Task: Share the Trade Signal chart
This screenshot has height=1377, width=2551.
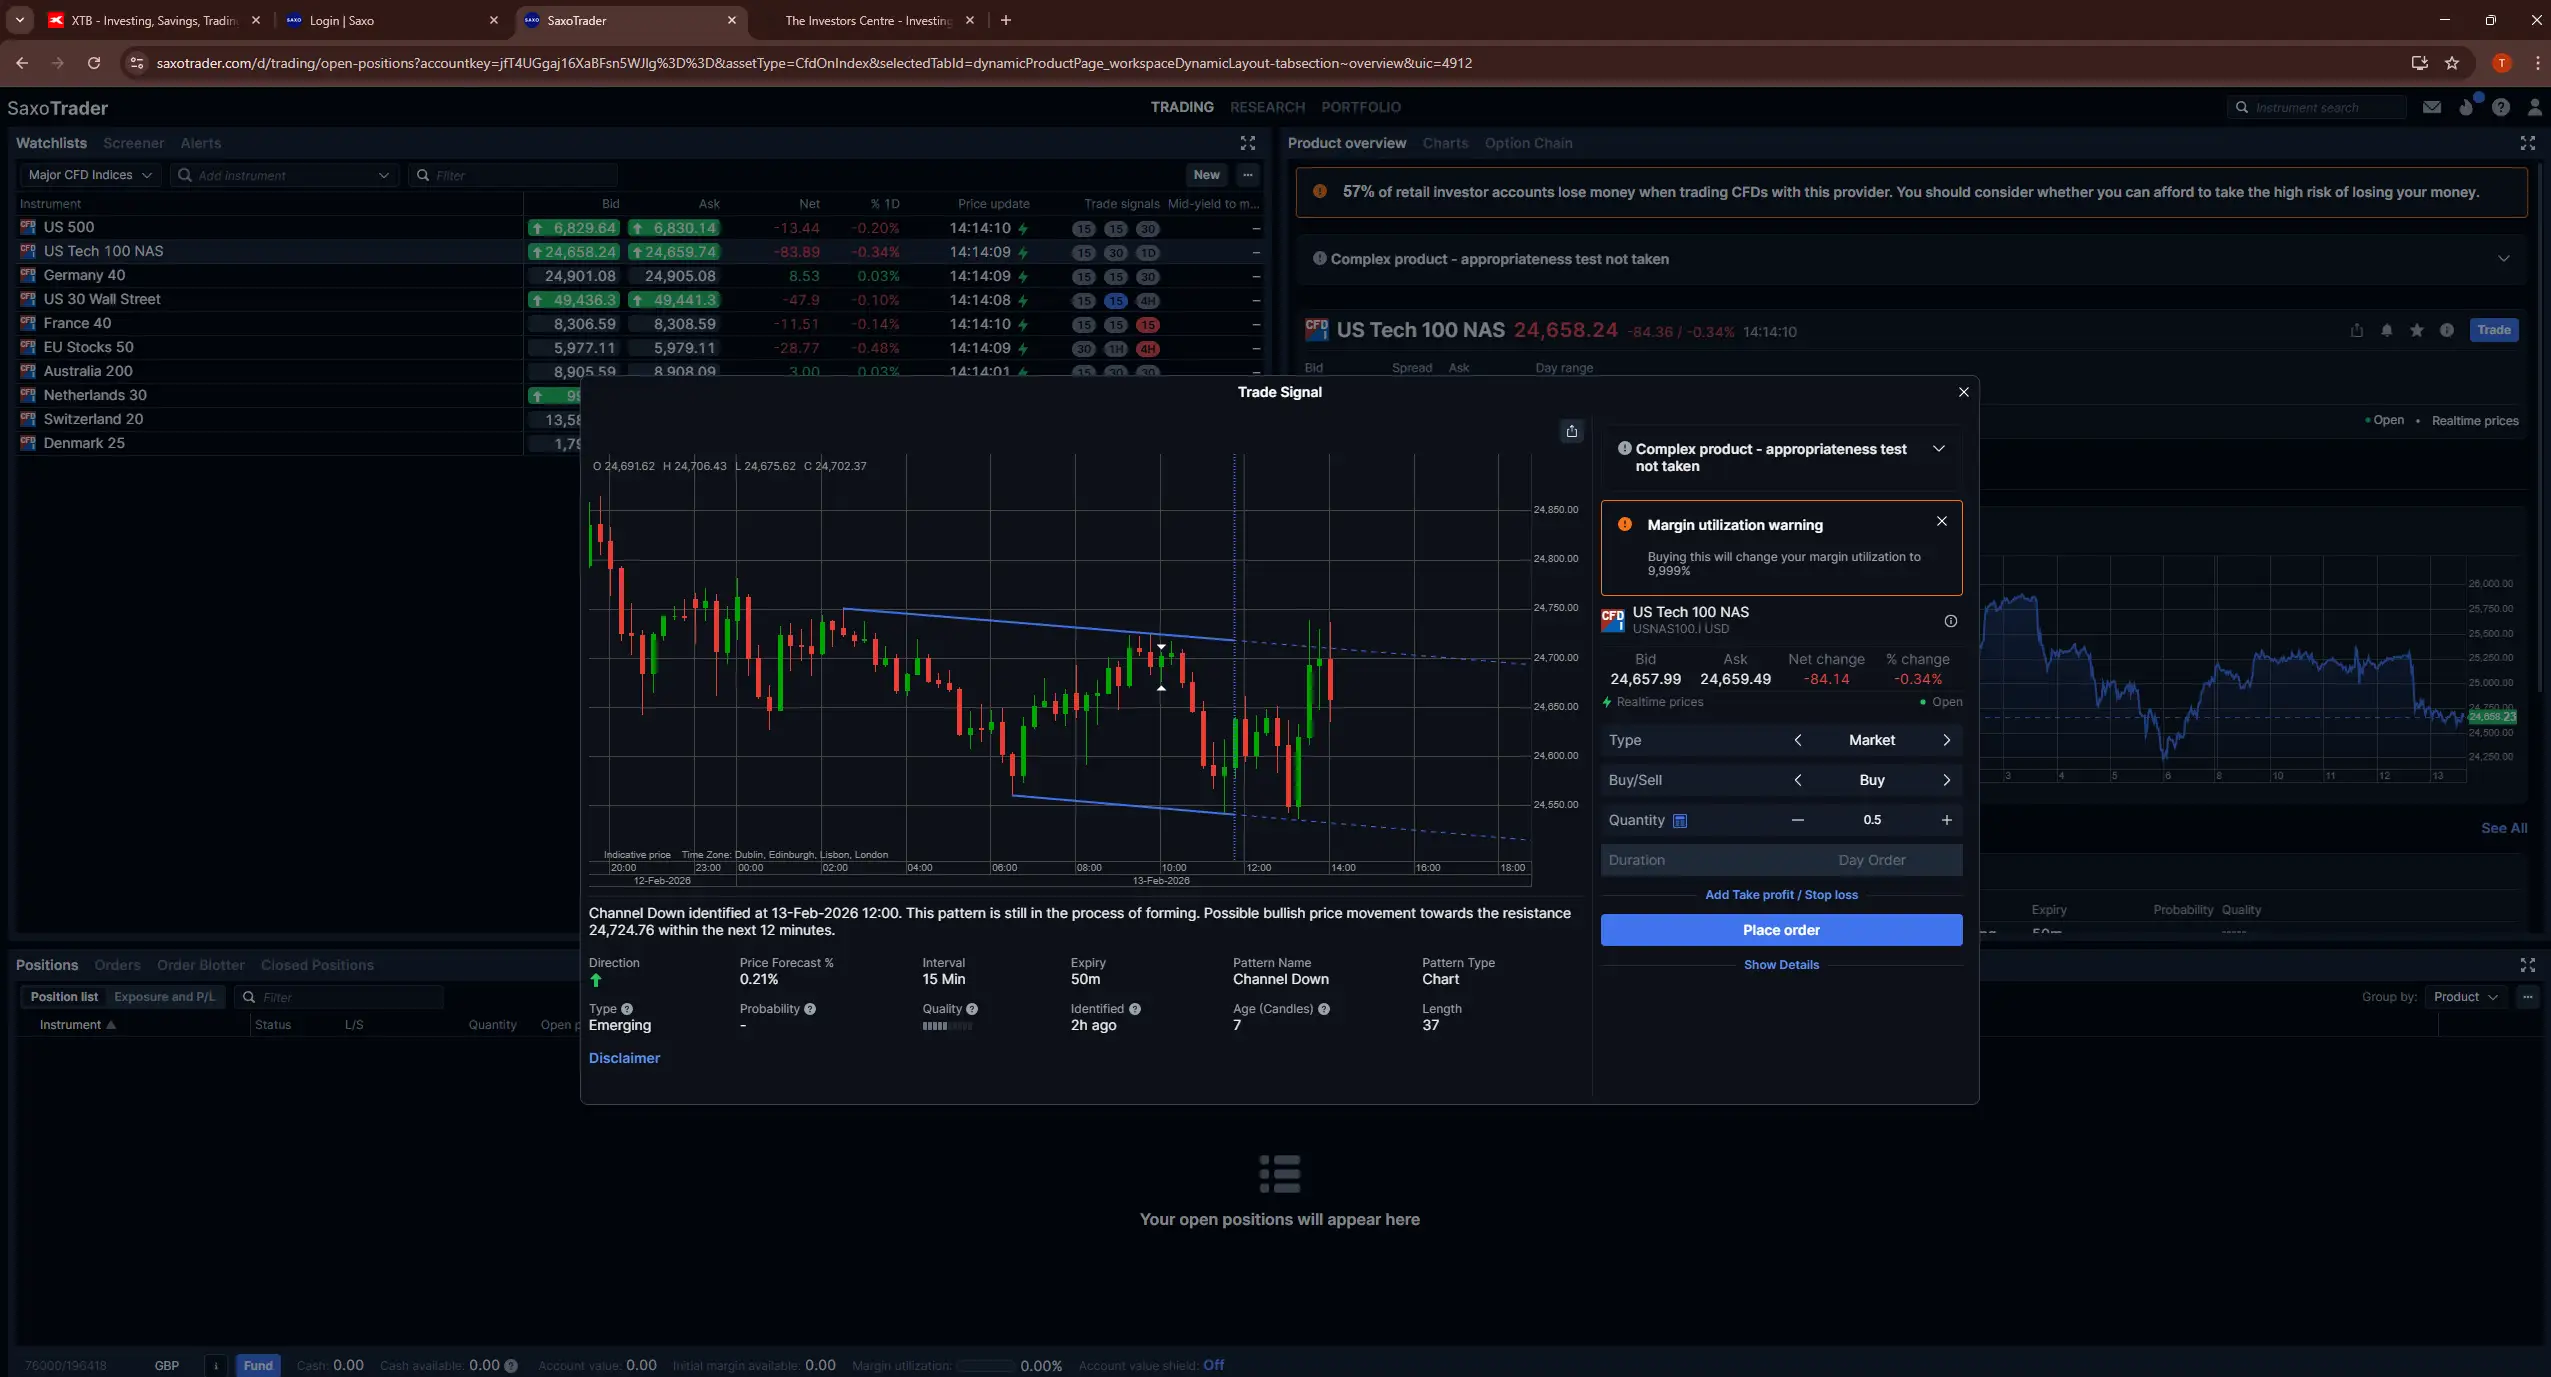Action: click(1571, 431)
